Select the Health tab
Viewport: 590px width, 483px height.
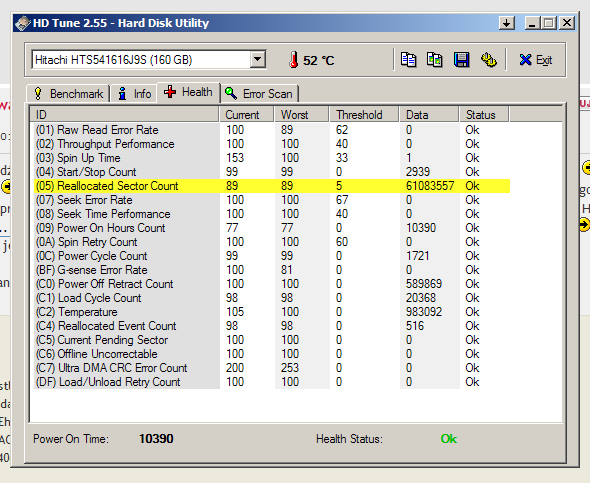point(188,92)
